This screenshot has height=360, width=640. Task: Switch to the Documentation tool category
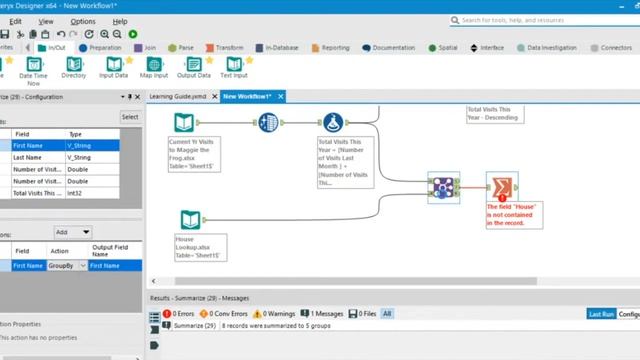389,48
